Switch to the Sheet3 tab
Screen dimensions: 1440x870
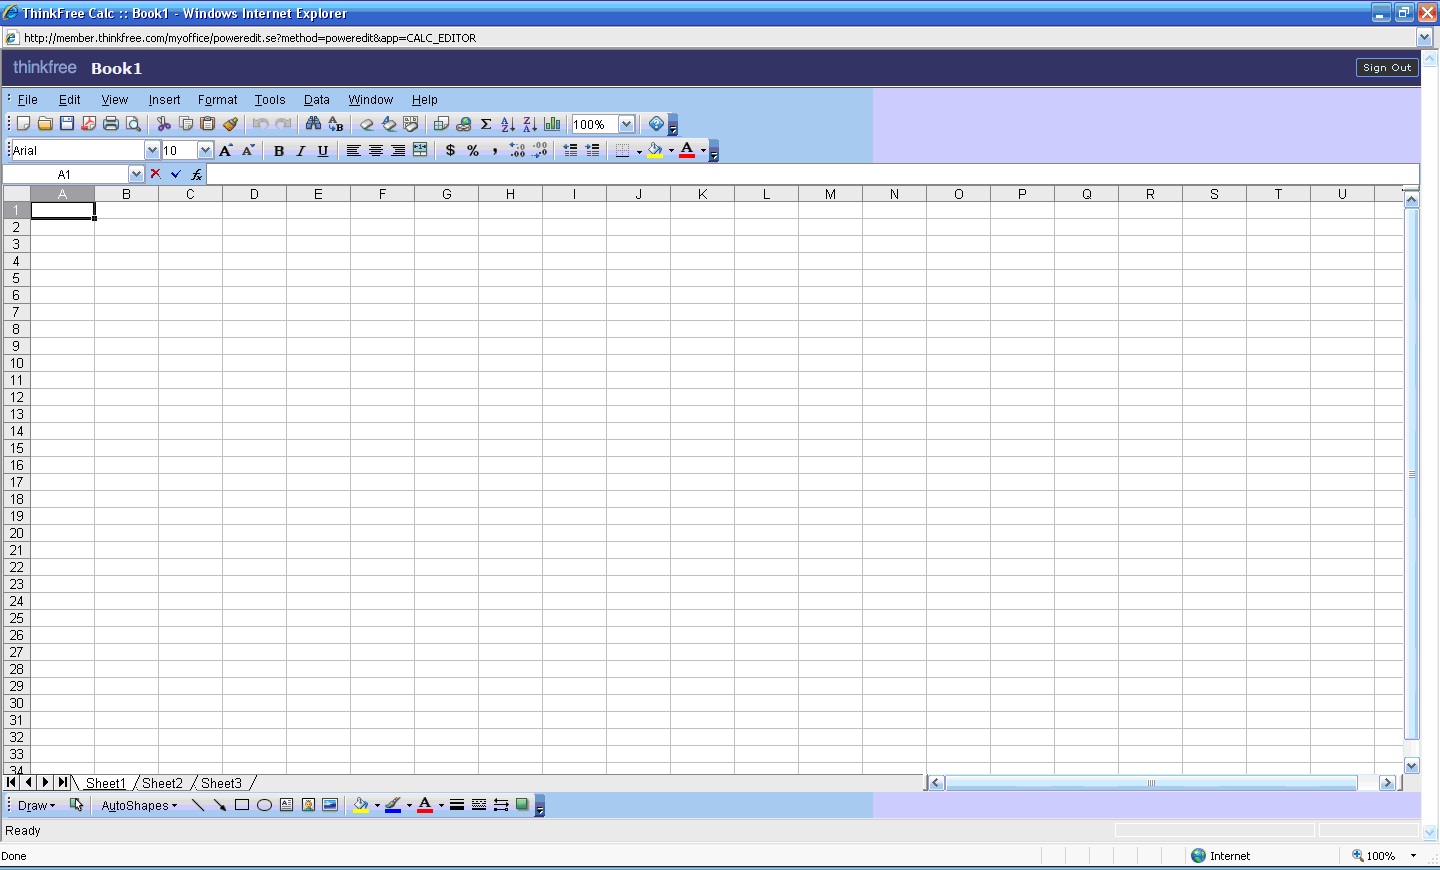click(x=222, y=783)
